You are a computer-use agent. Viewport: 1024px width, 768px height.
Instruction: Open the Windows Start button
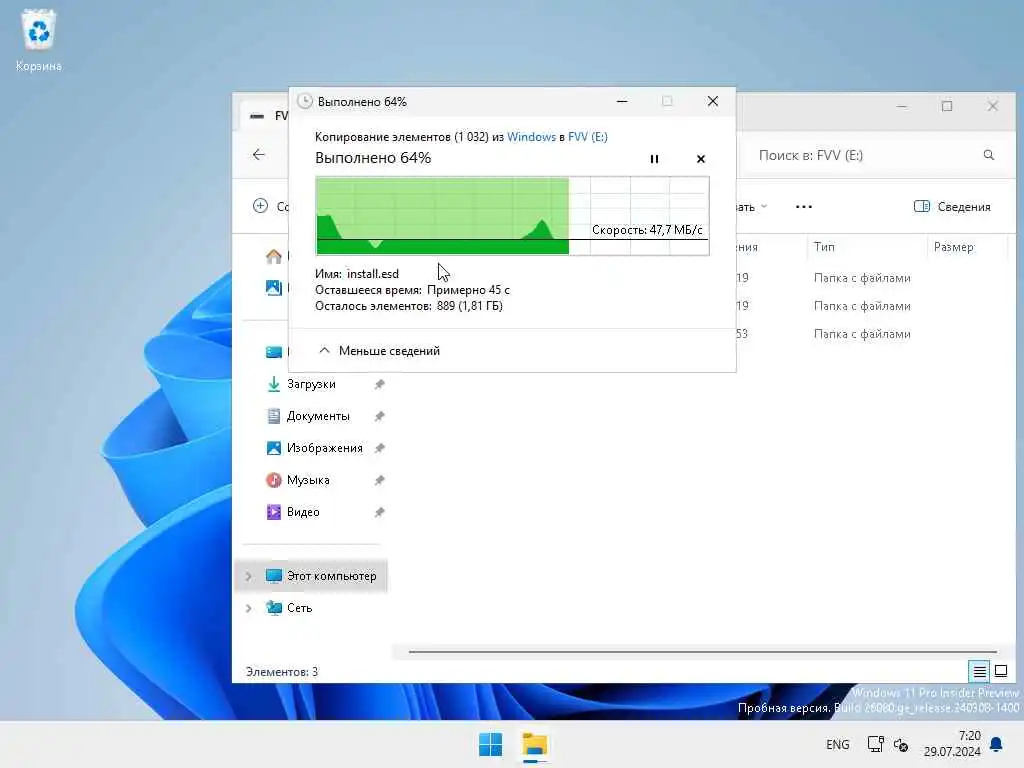(x=490, y=744)
